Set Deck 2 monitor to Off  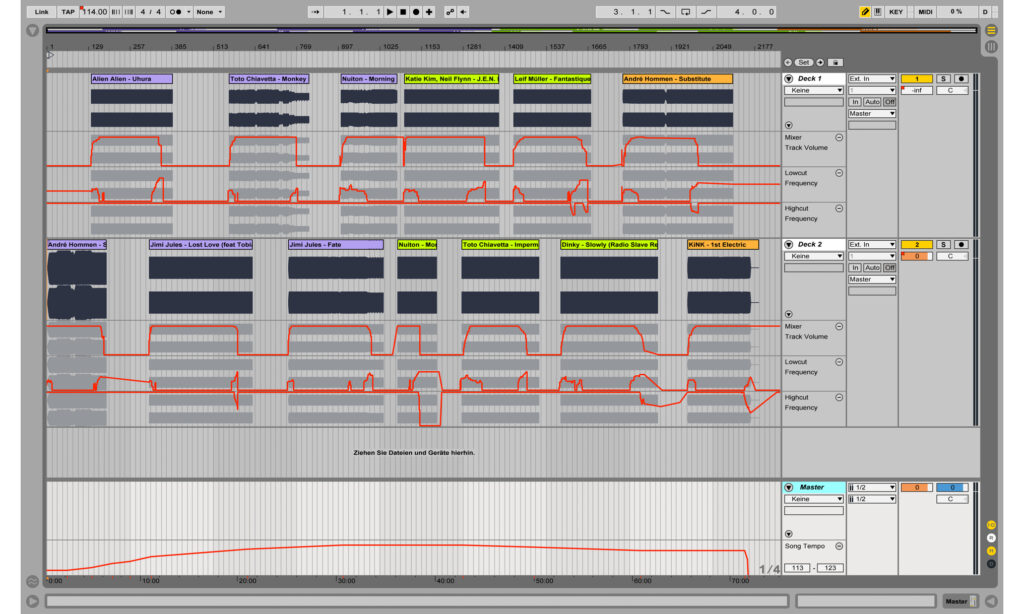coord(889,268)
